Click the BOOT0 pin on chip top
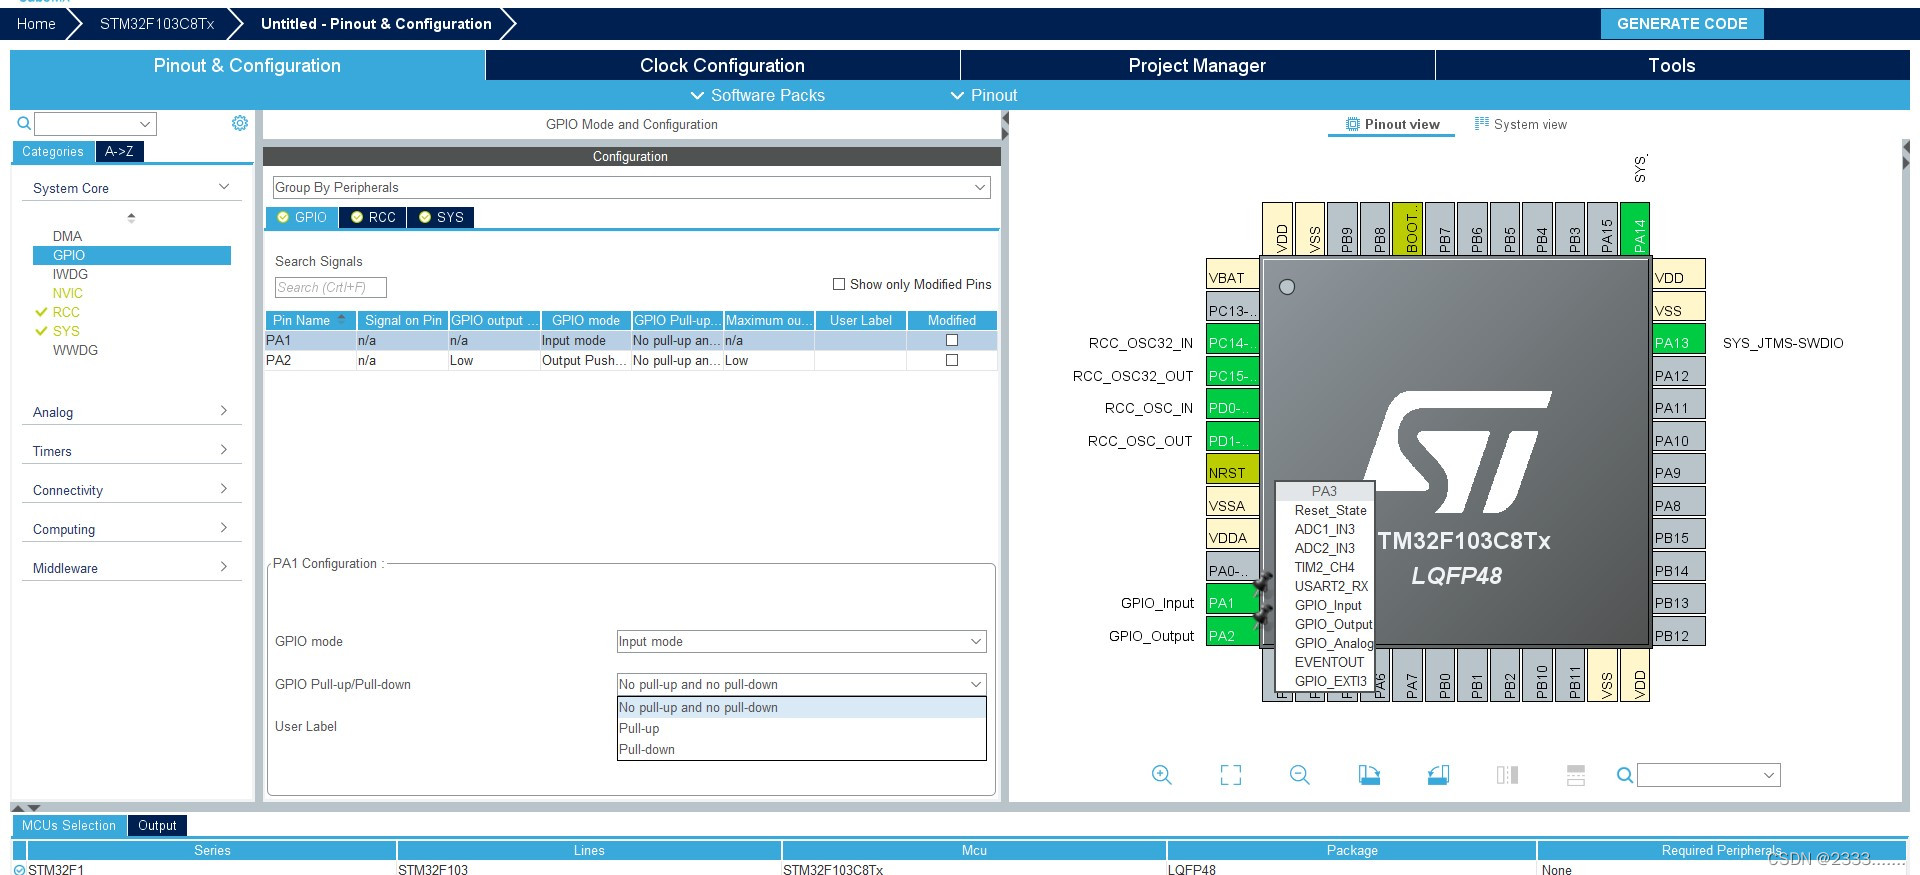 [1408, 229]
